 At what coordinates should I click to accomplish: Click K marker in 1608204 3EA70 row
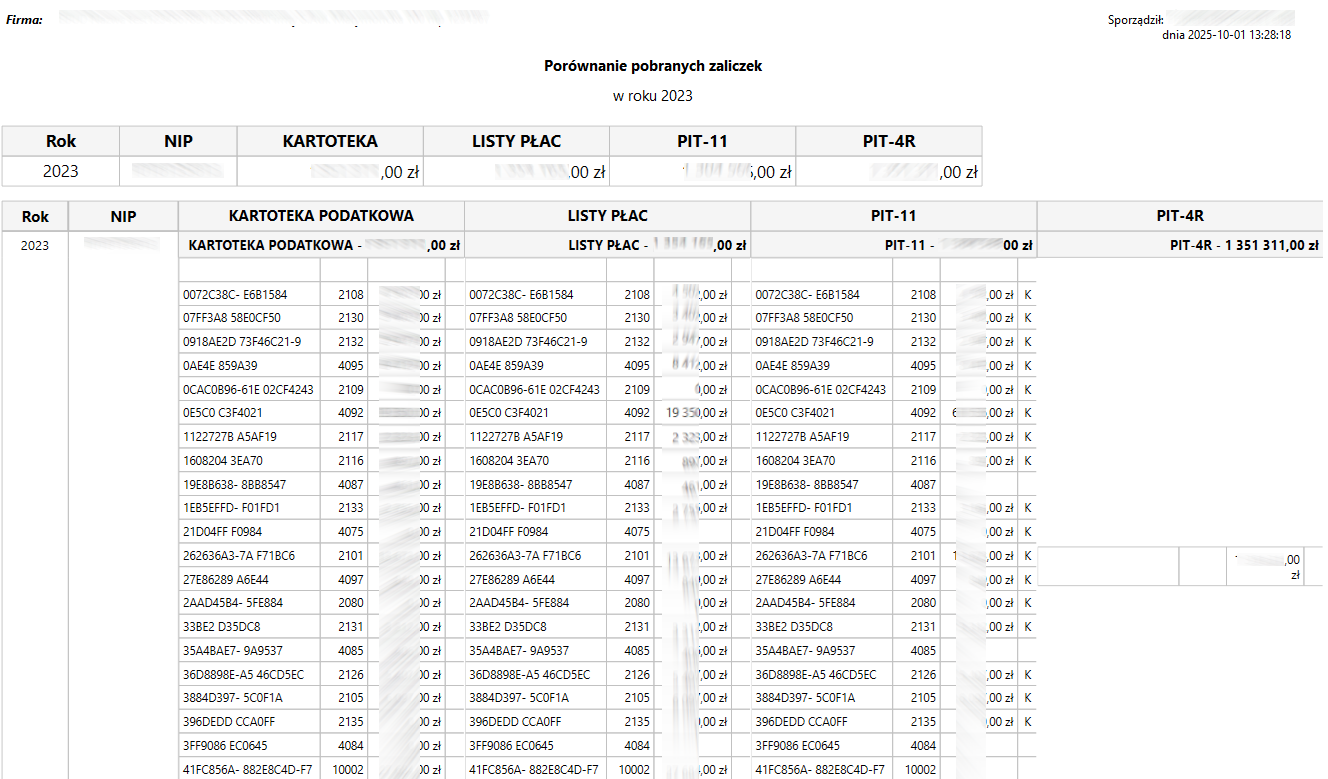pos(1027,461)
